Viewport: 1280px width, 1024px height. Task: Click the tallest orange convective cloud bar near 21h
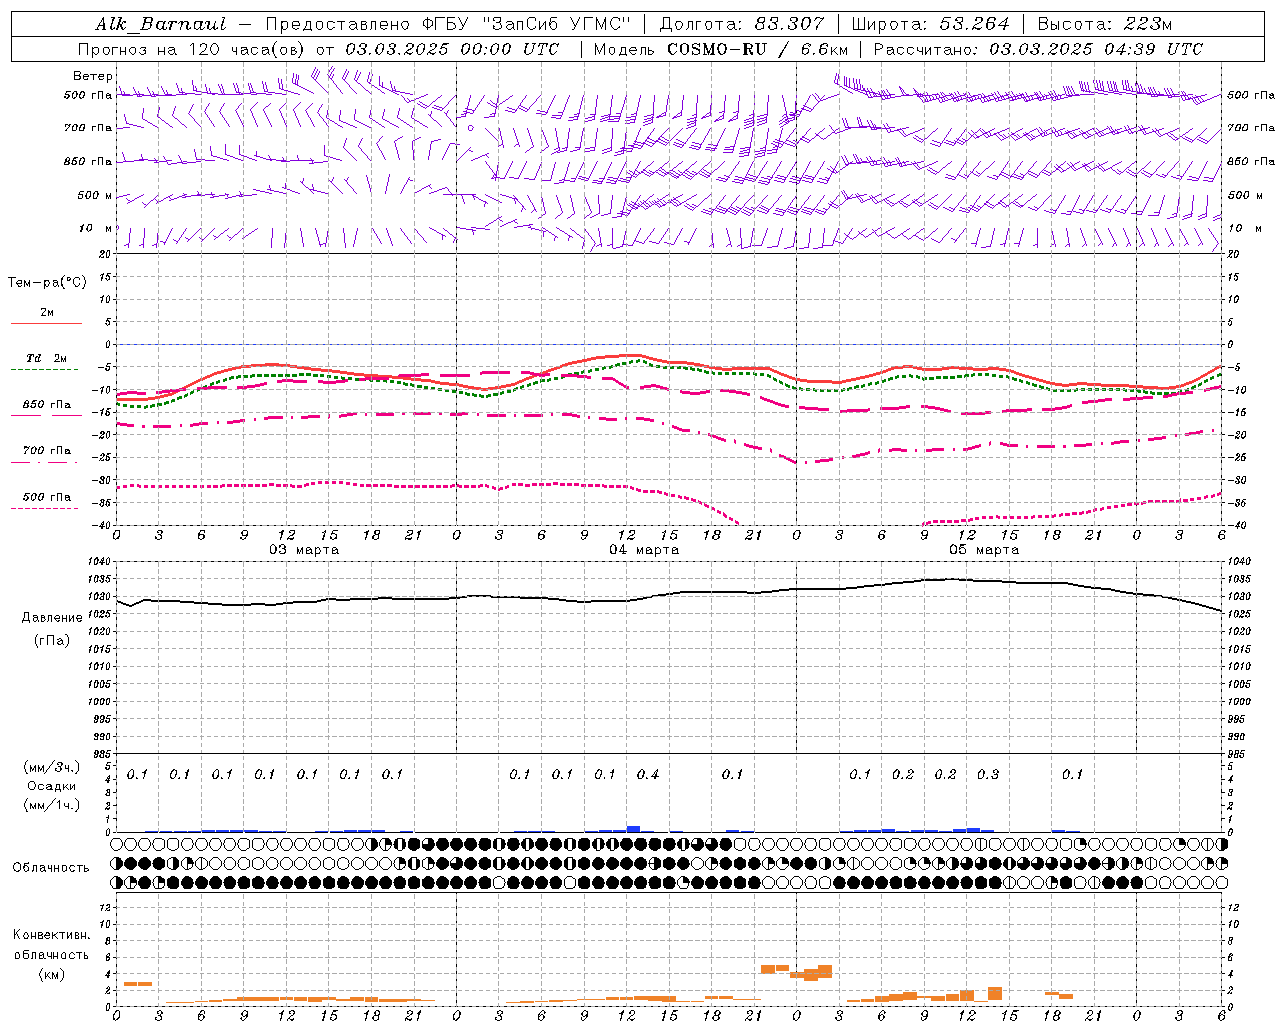tap(768, 969)
